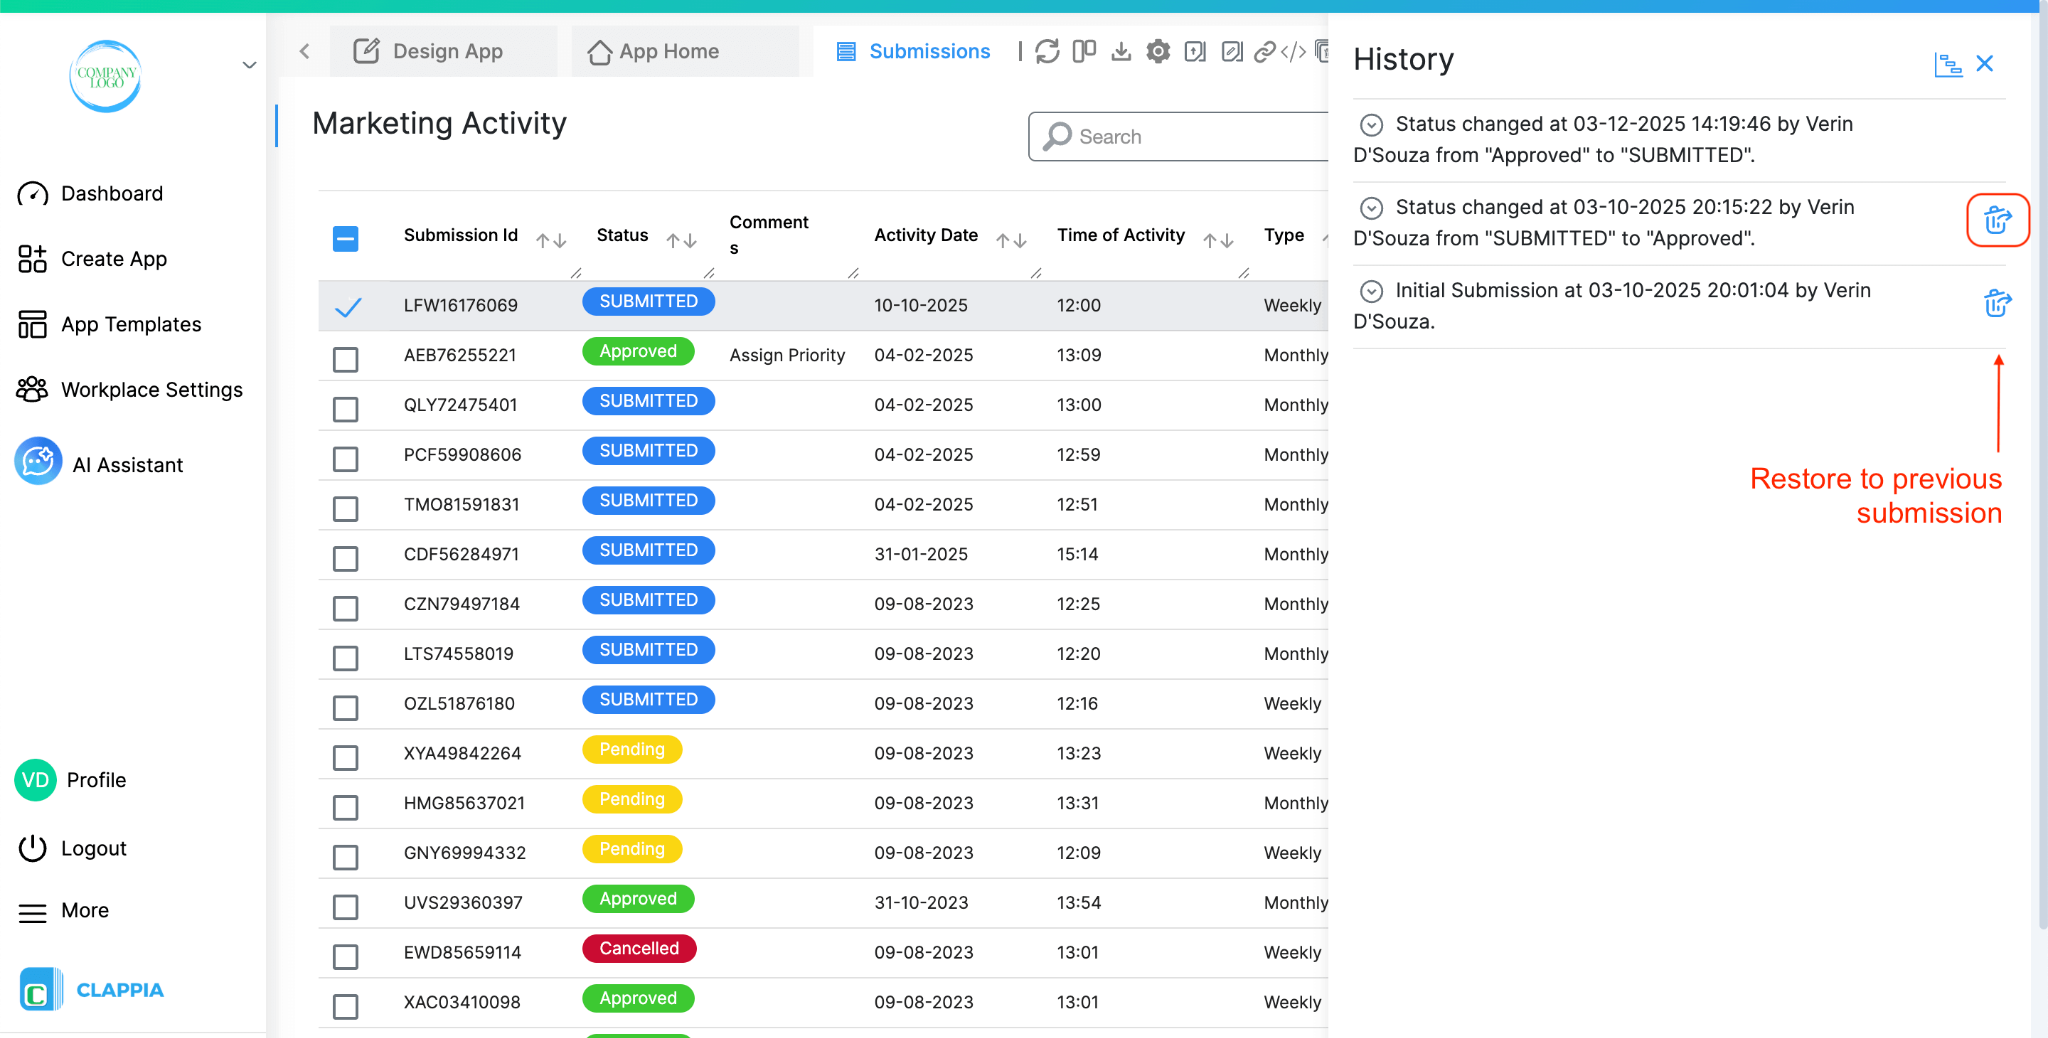
Task: Open the AI Assistant from the sidebar
Action: coord(128,463)
